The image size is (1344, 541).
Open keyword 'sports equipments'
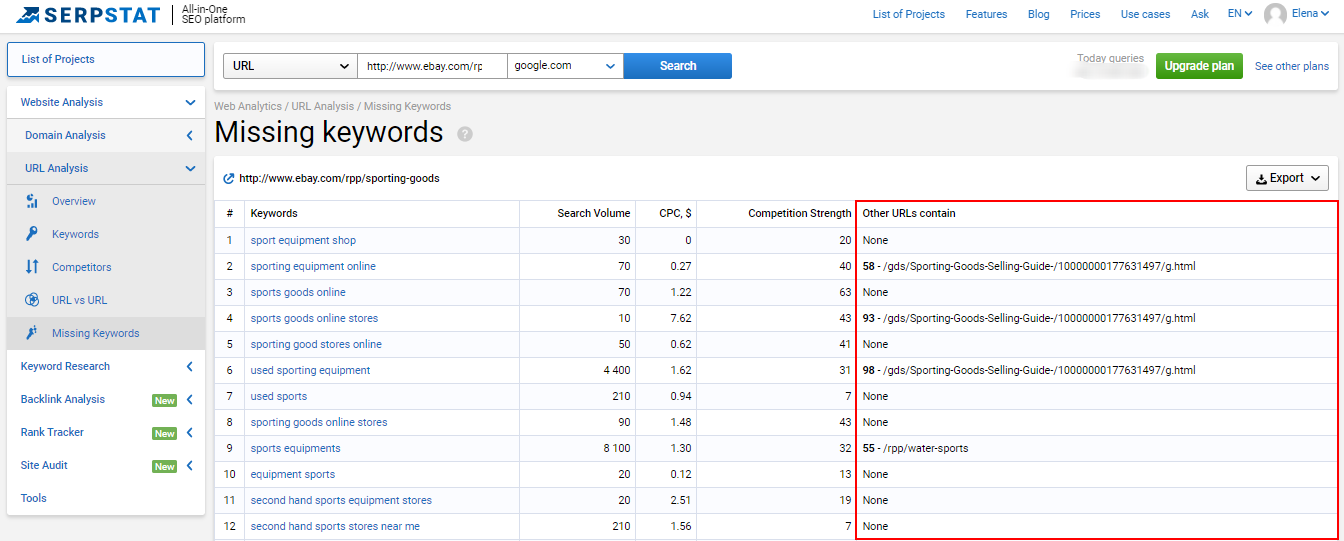295,448
